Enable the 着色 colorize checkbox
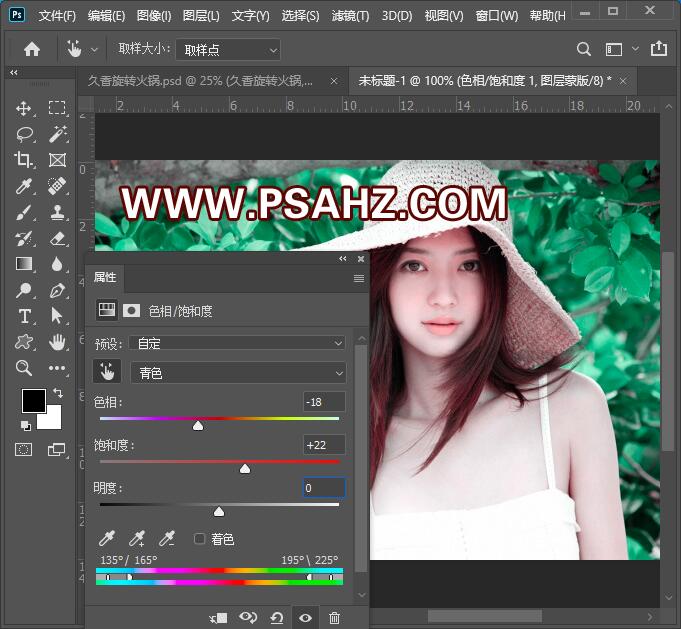This screenshot has width=681, height=629. [x=199, y=539]
